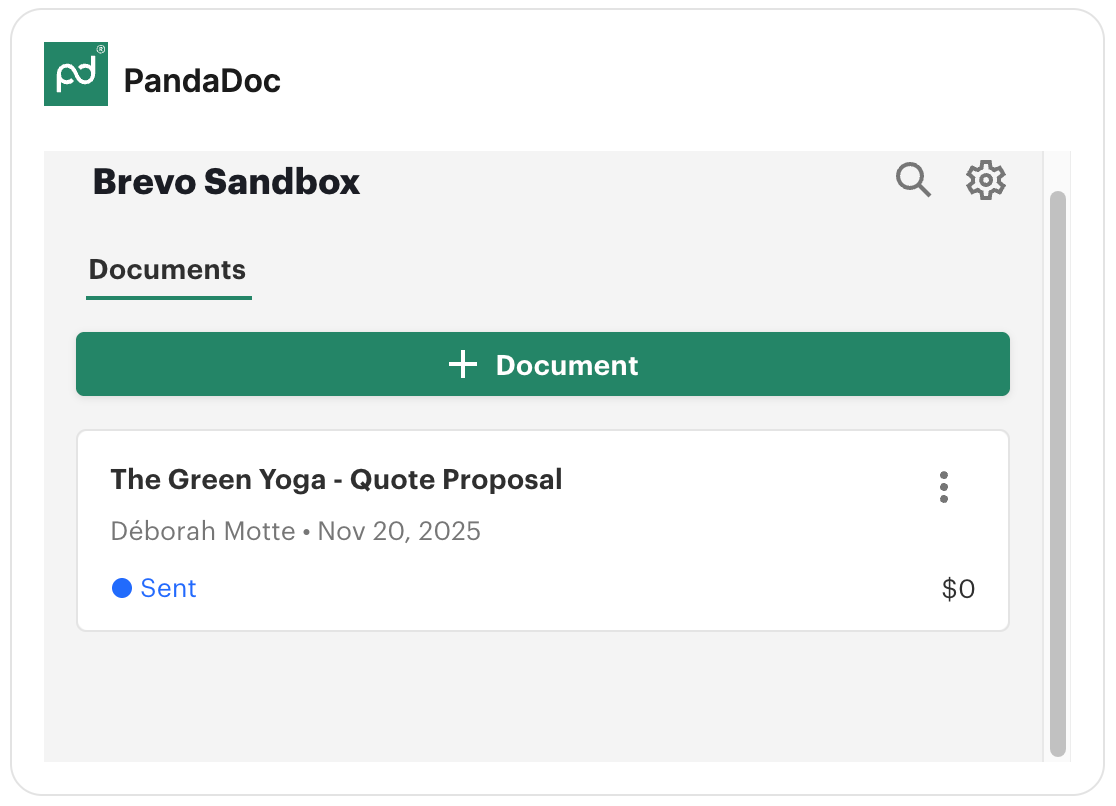
Task: Click the gear icon to configure the sandbox
Action: tap(986, 180)
